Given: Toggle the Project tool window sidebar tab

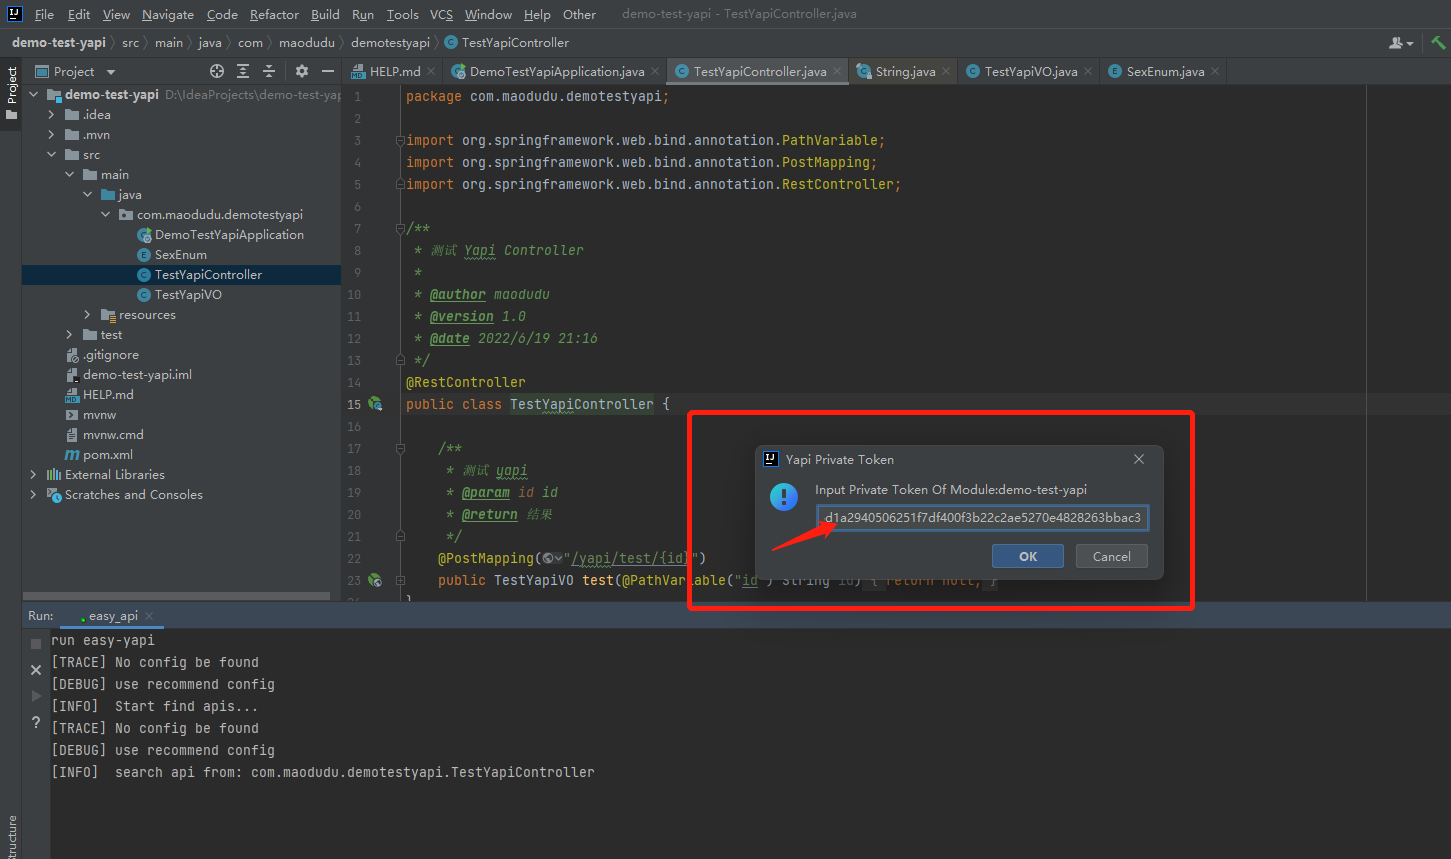Looking at the screenshot, I should point(11,92).
